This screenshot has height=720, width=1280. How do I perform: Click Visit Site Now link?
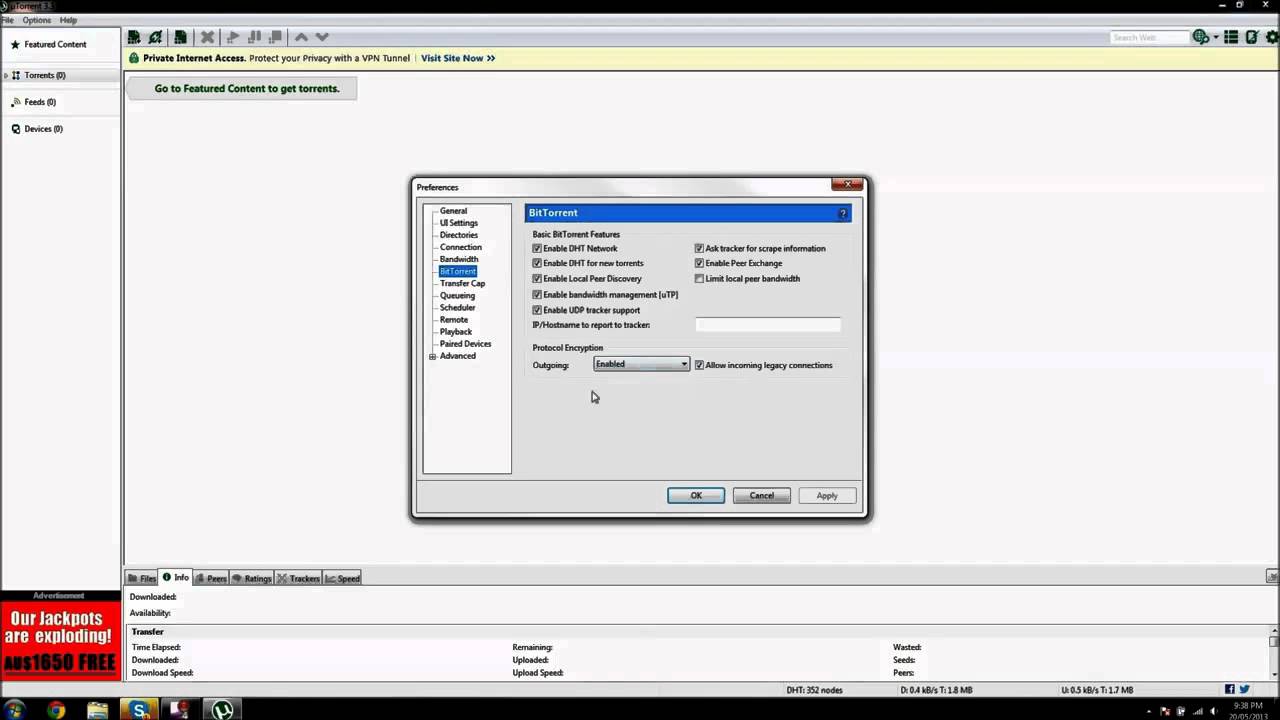(458, 58)
